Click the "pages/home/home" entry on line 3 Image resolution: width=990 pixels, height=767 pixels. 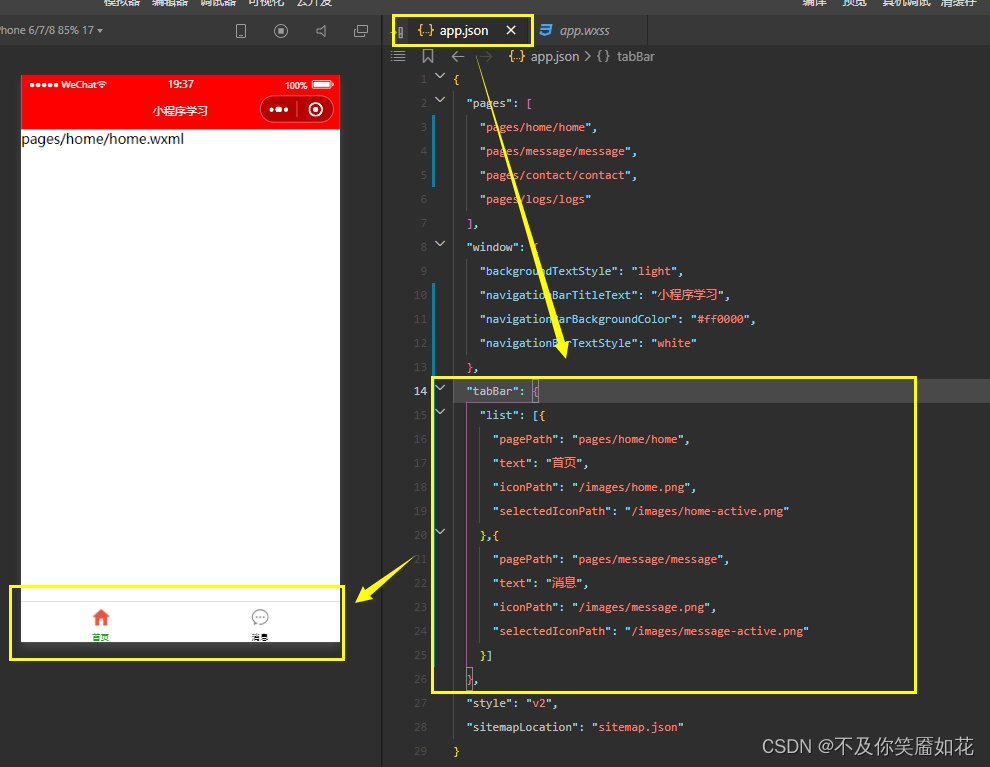(x=535, y=128)
